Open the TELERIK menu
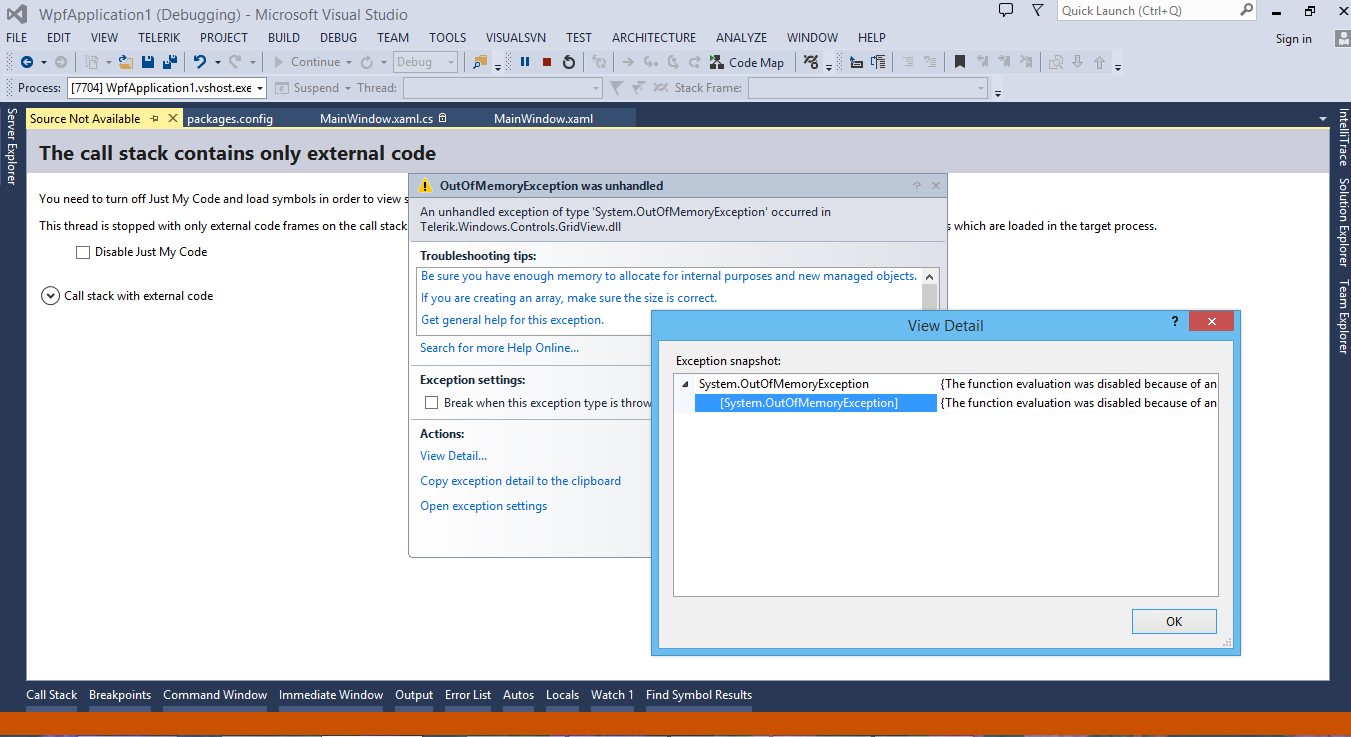 [x=159, y=37]
